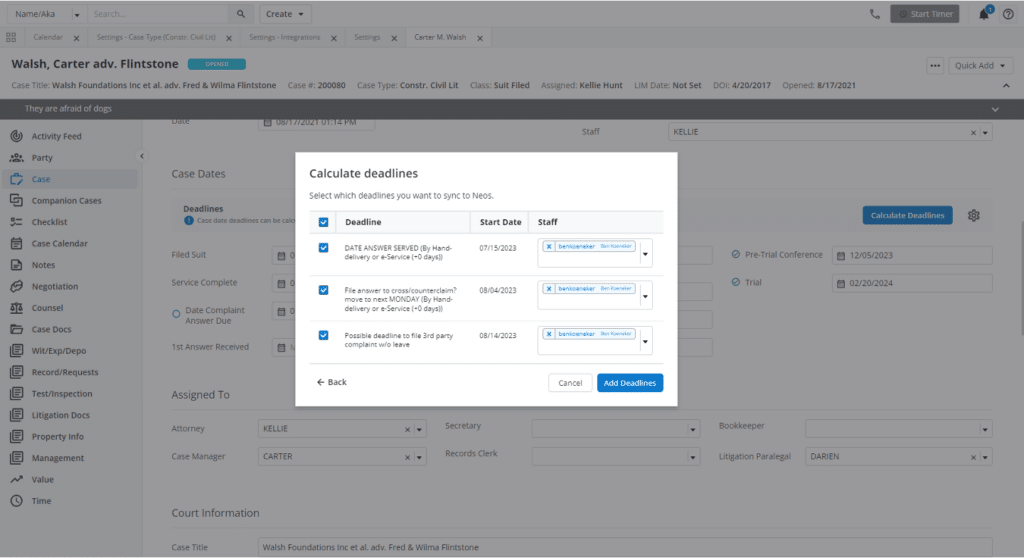1024x558 pixels.
Task: Click the three-dot more options button
Action: (935, 65)
